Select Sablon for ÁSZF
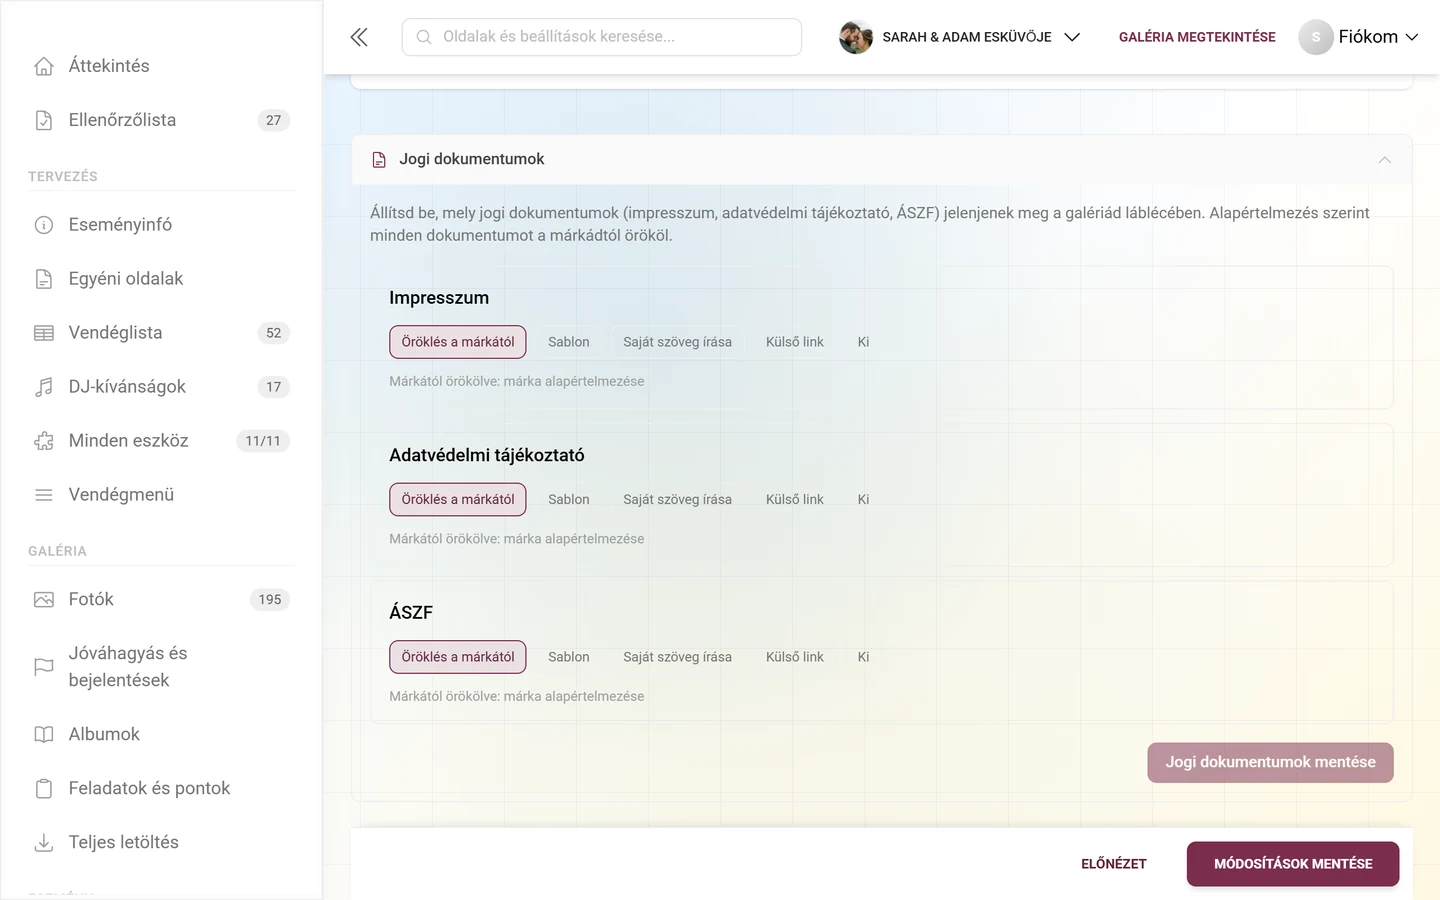1440x900 pixels. click(569, 657)
